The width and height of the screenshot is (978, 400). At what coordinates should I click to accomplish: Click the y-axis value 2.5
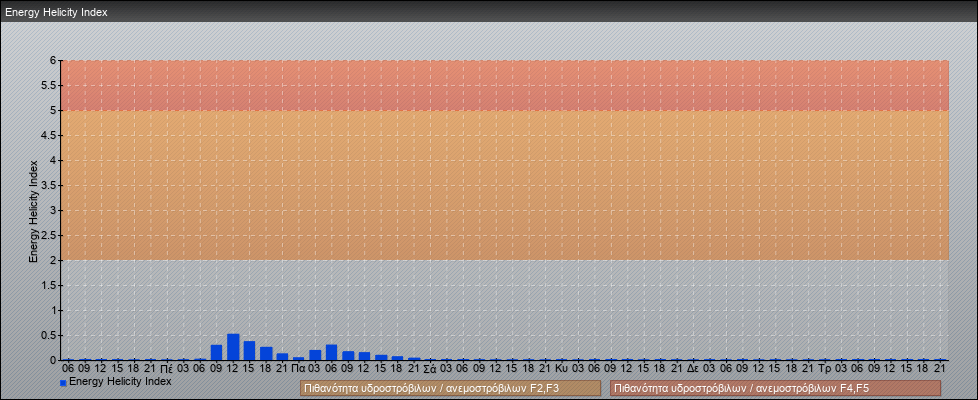click(x=50, y=235)
